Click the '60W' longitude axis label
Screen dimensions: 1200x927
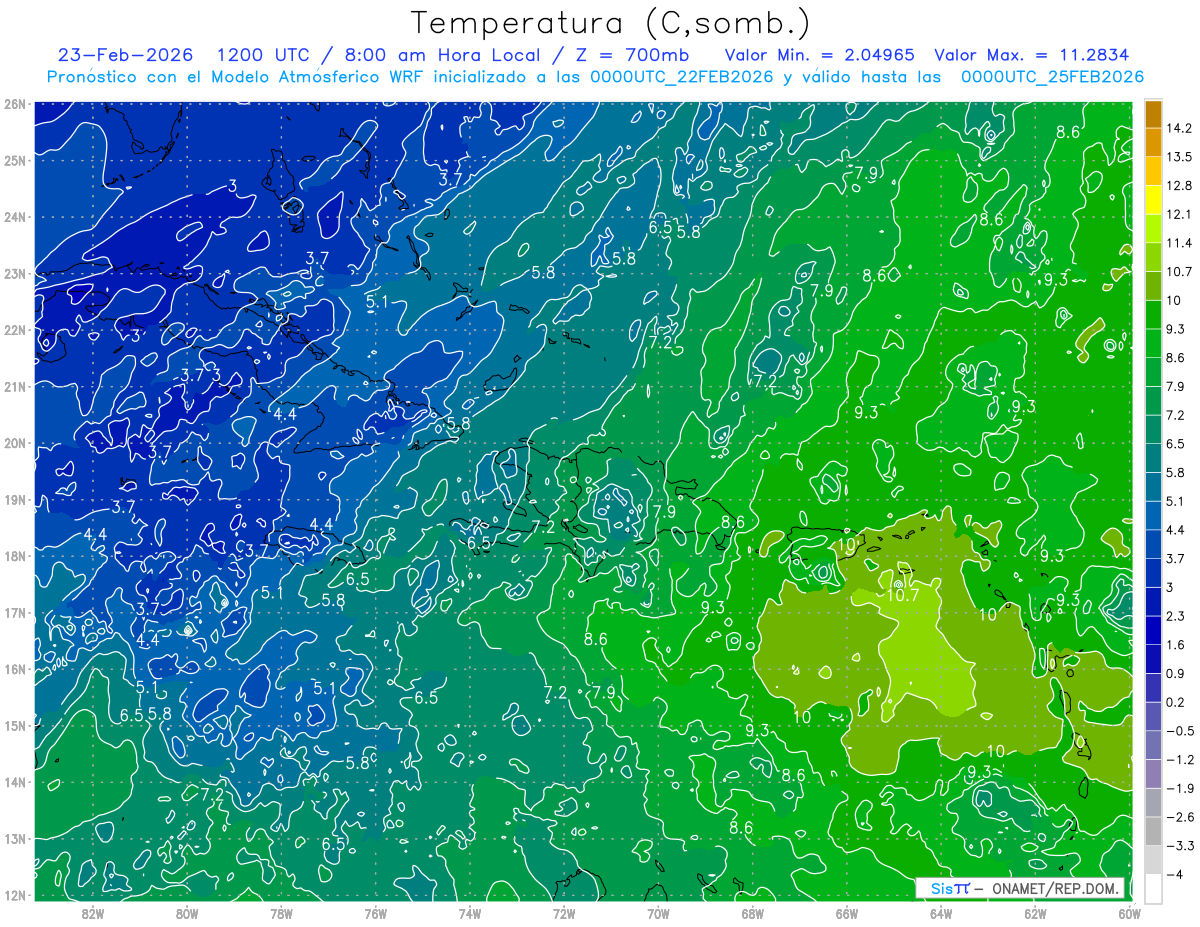1129,912
